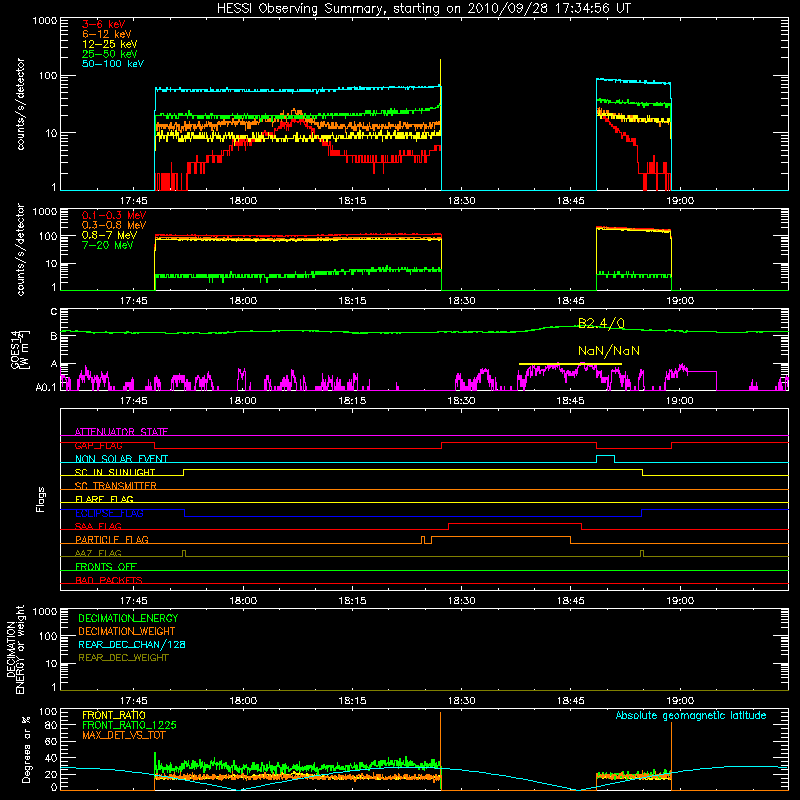Select the ECLIPSE_FLAG label
Screen dimensions: 800x800
coord(109,513)
